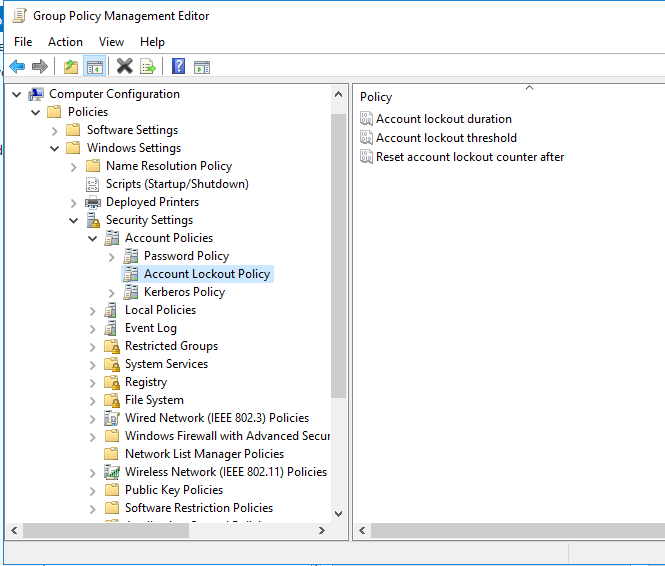The width and height of the screenshot is (665, 566).
Task: Open Help via the question mark icon
Action: (x=179, y=67)
